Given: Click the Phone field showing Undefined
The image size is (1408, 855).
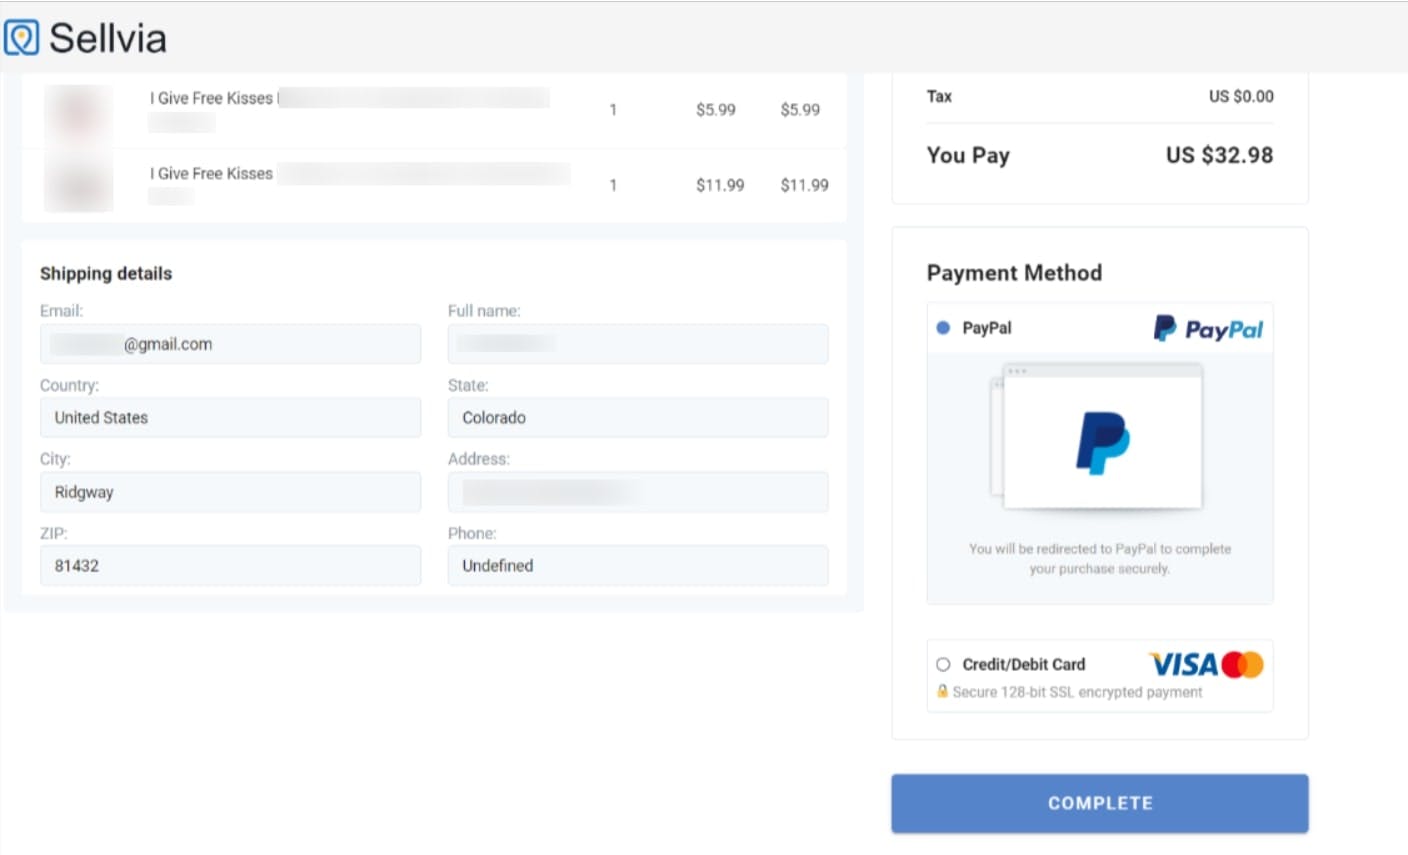Looking at the screenshot, I should [638, 566].
